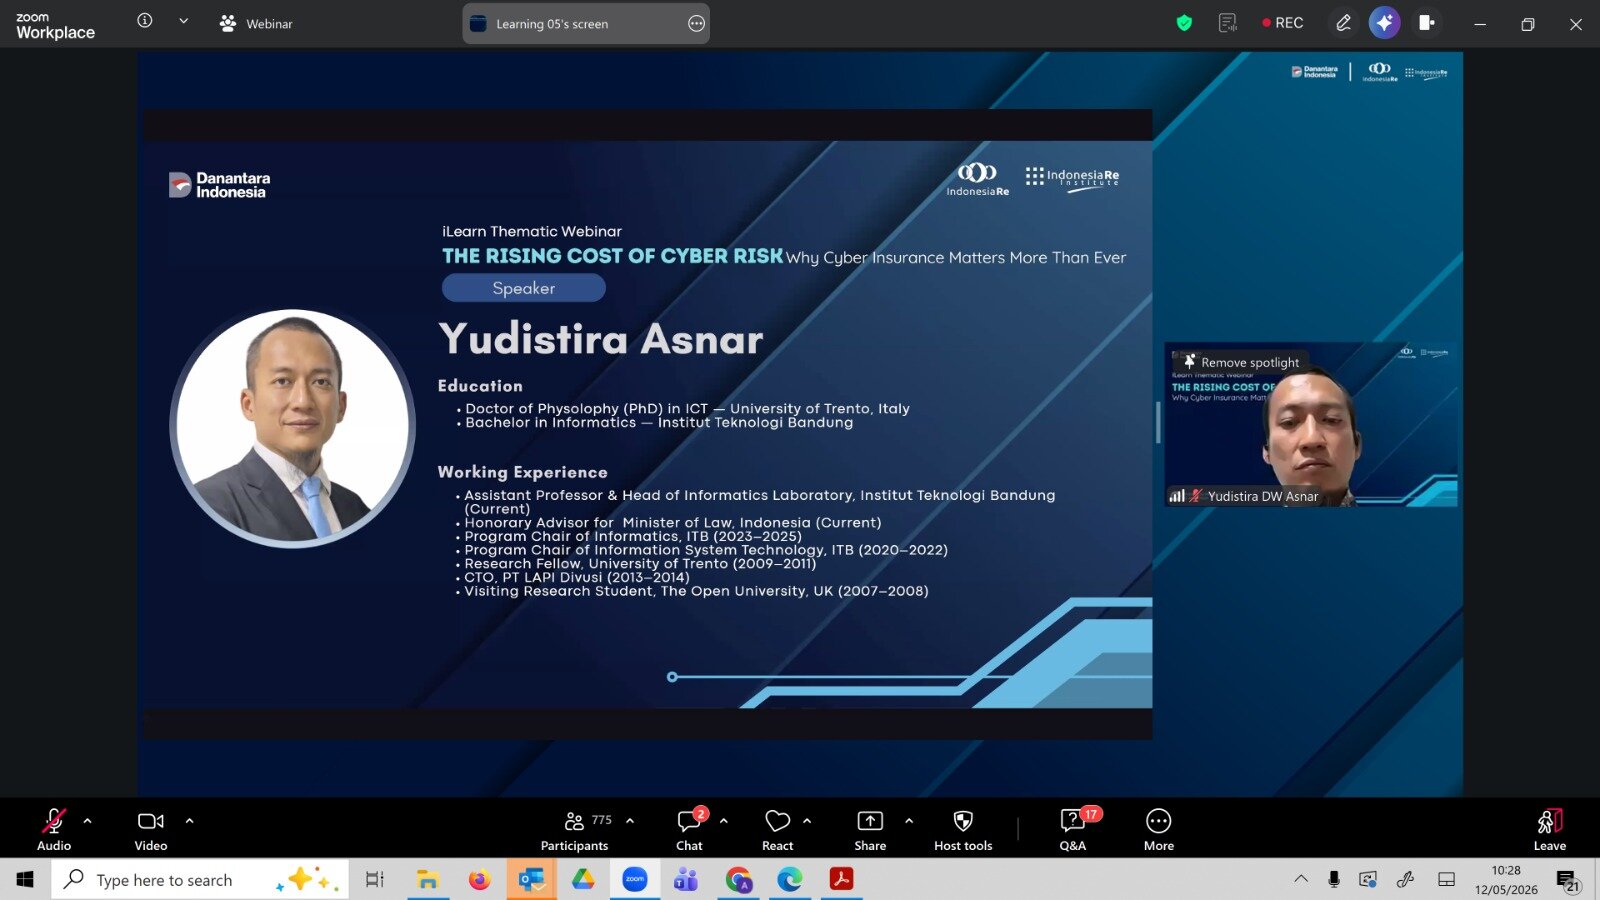
Task: Click the "Yudistira Asnar" slide heading
Action: tap(601, 339)
